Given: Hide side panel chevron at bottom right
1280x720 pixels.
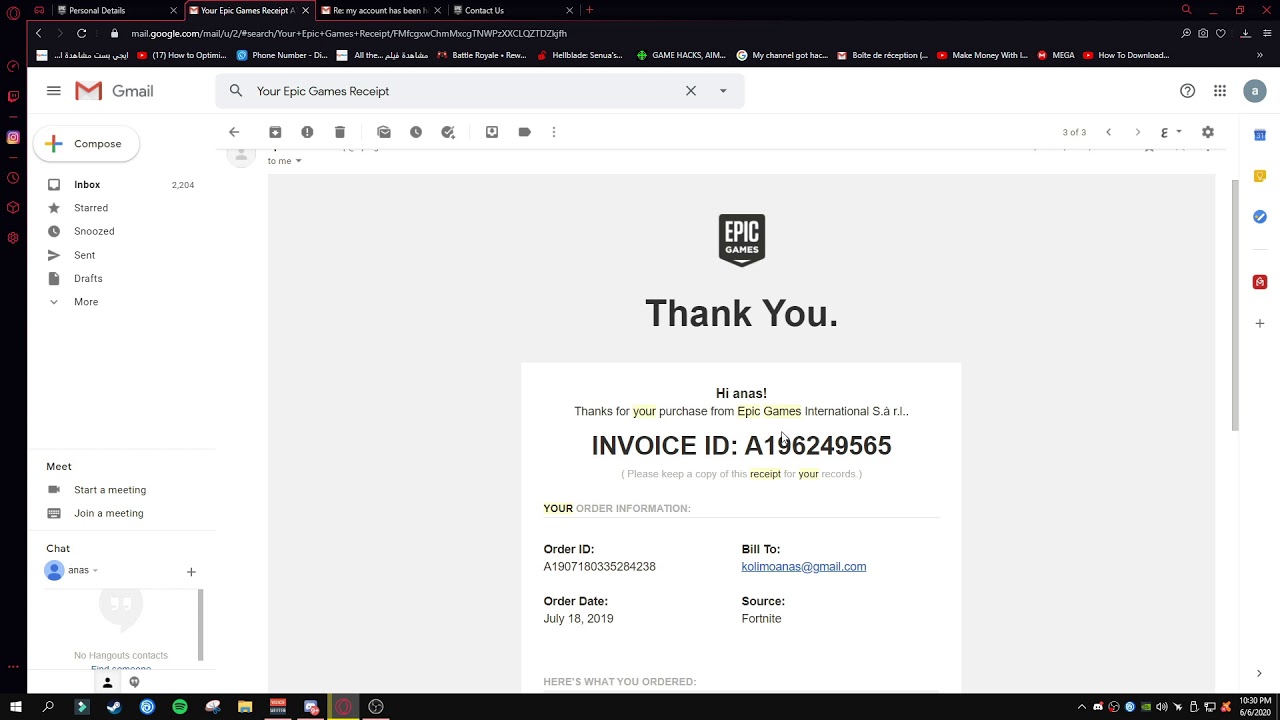Looking at the screenshot, I should coord(1259,673).
